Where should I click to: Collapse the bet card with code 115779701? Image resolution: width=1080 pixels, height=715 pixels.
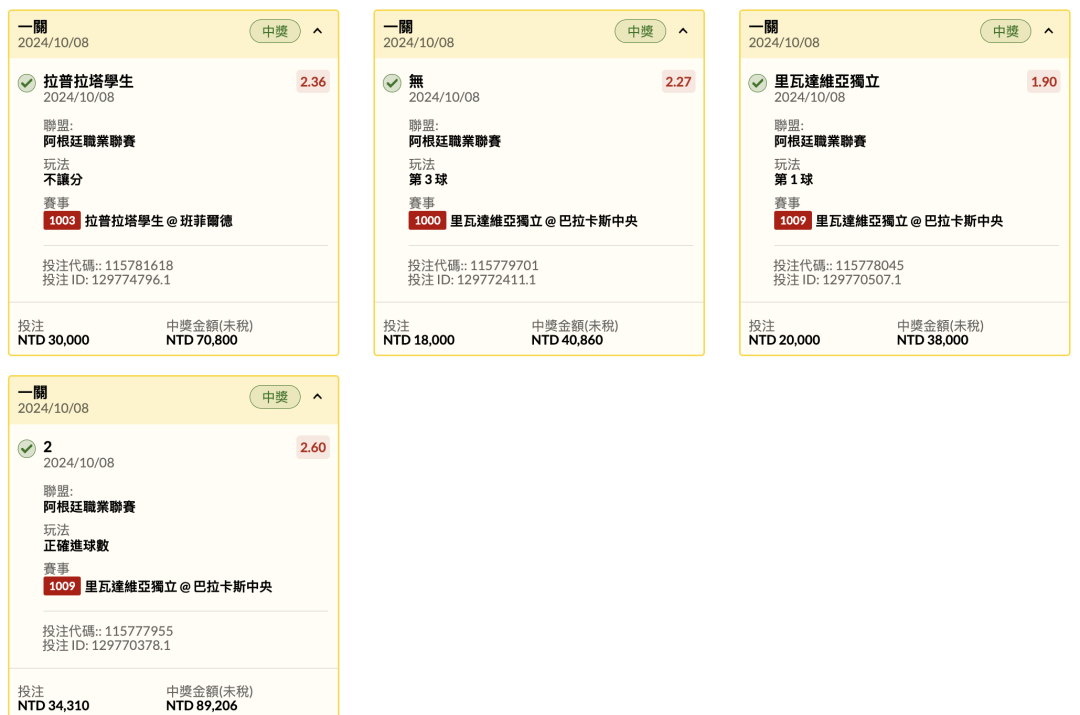click(683, 31)
